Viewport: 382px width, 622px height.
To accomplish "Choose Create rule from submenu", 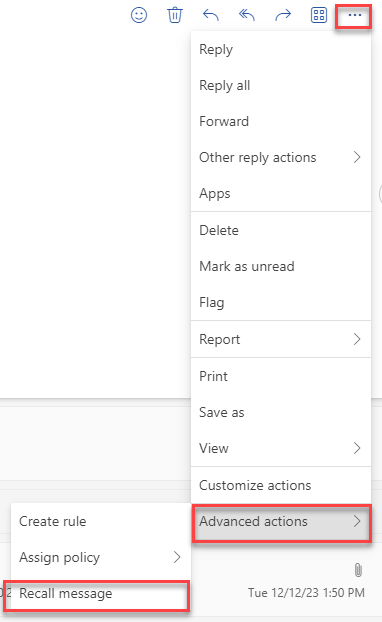I will [101, 521].
